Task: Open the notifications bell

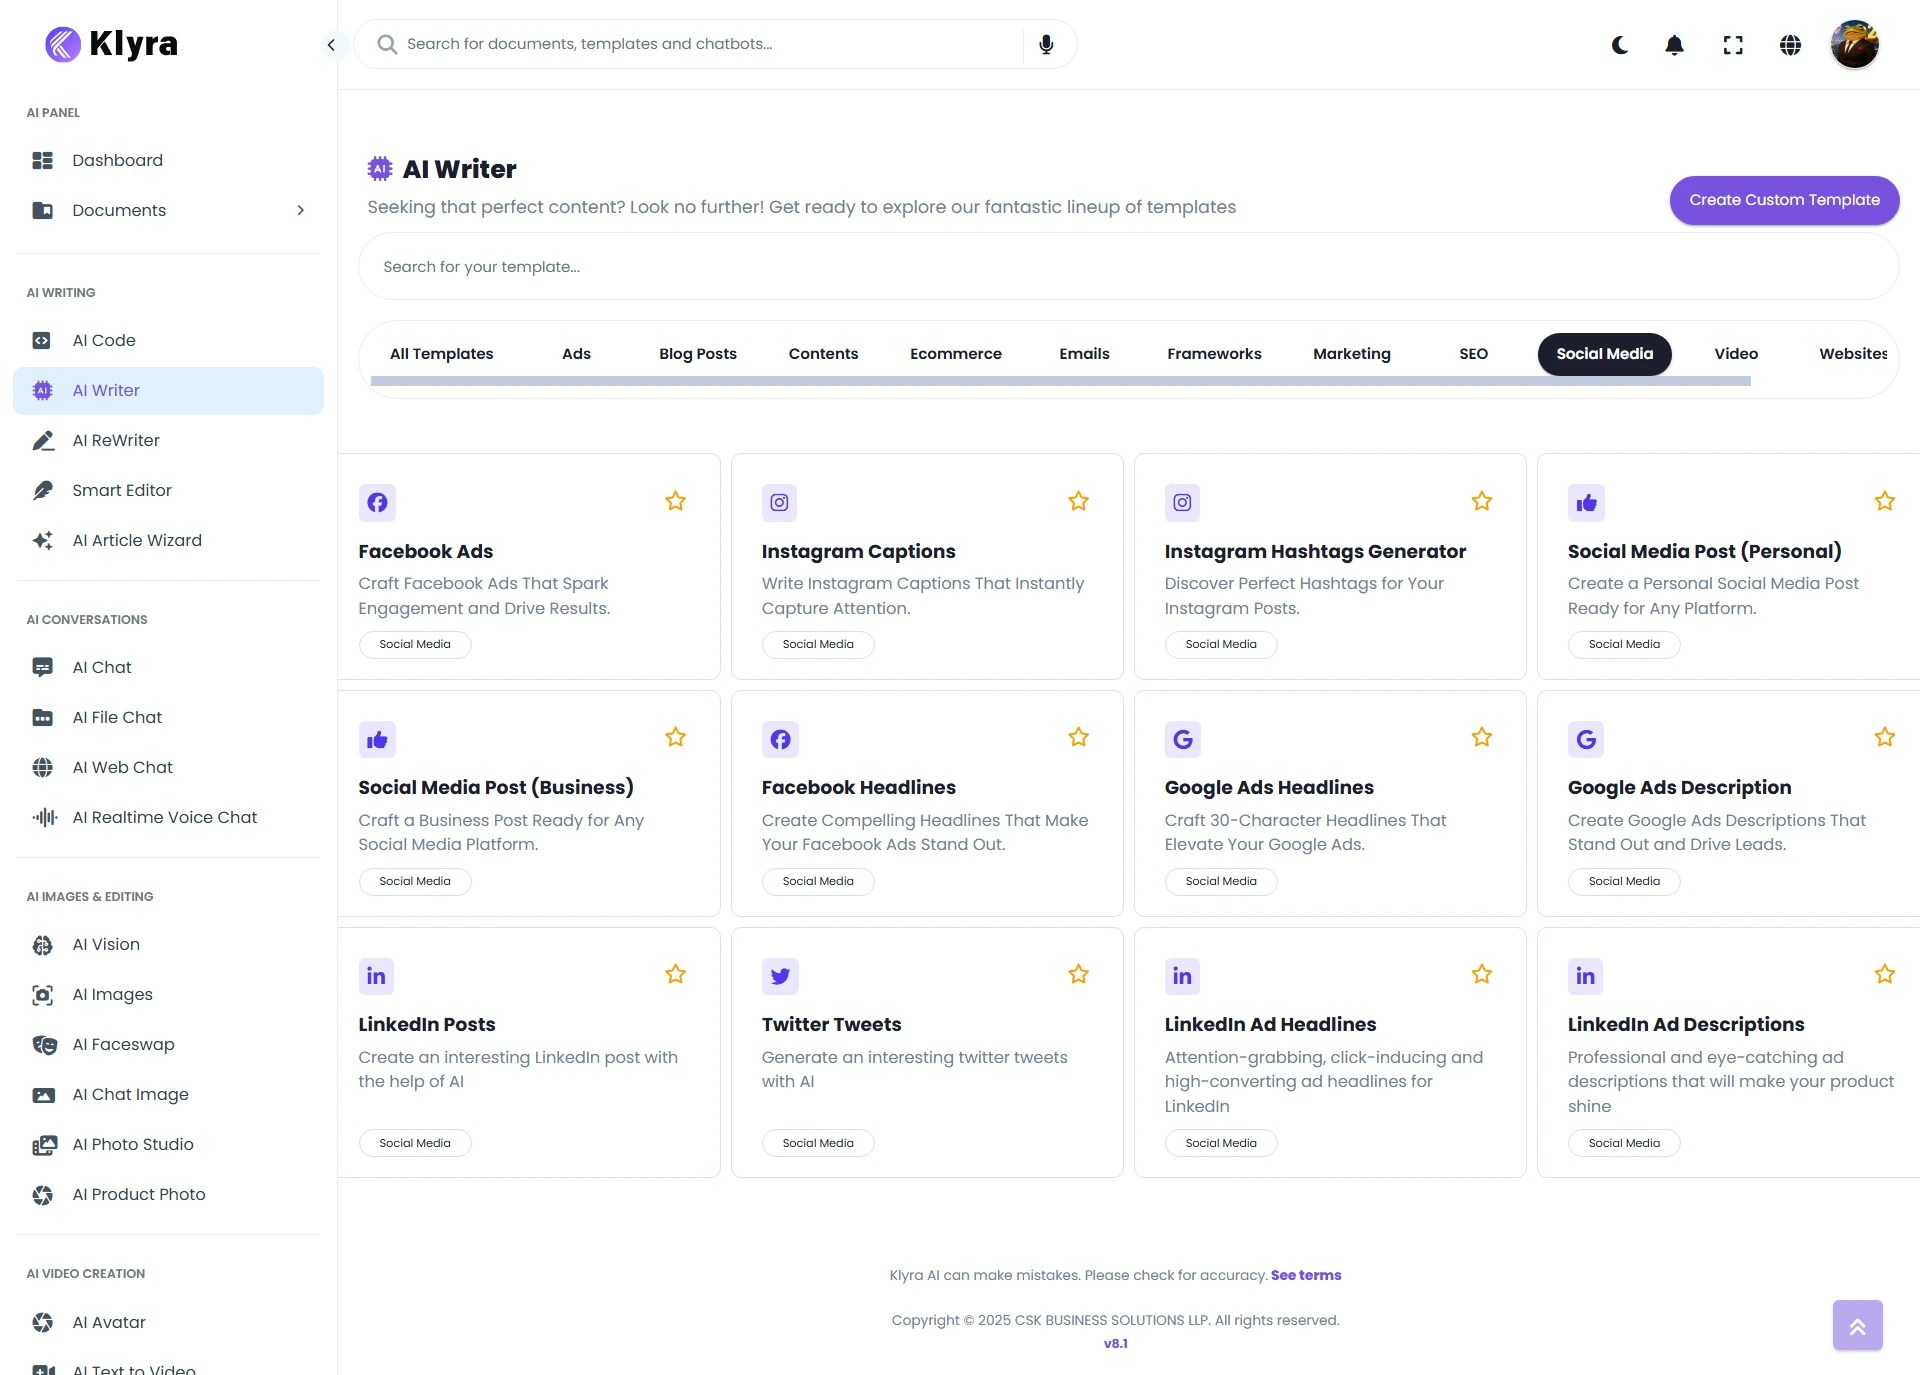Action: coord(1674,45)
